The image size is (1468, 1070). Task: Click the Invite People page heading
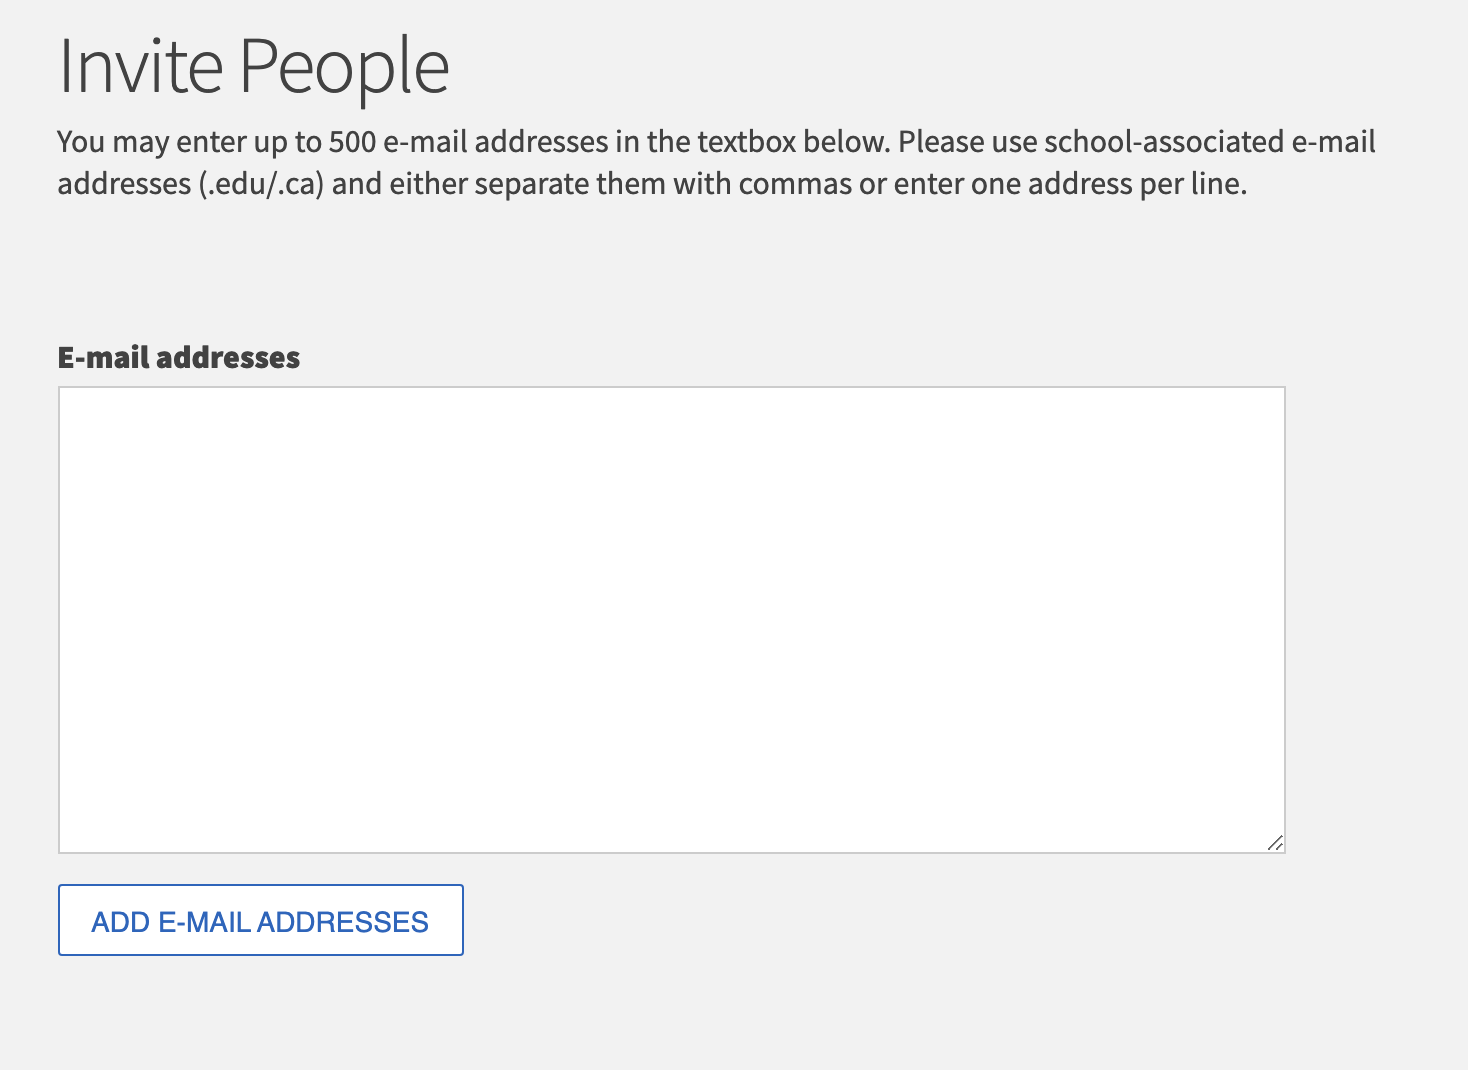pyautogui.click(x=253, y=66)
